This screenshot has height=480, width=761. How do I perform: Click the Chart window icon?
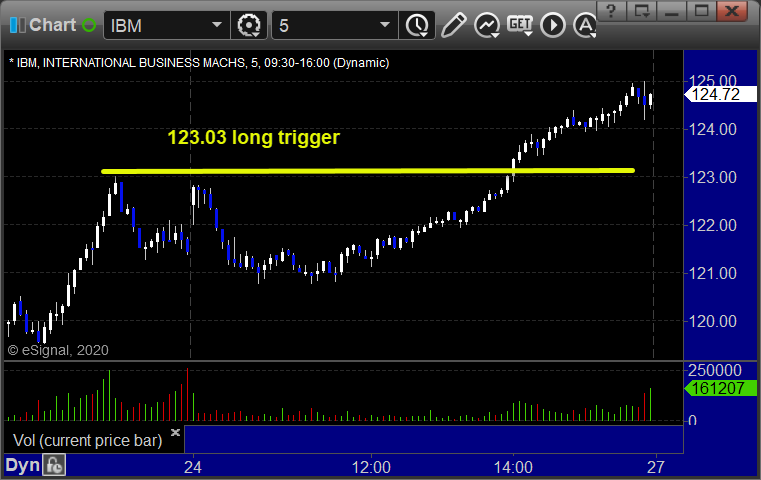(x=17, y=25)
